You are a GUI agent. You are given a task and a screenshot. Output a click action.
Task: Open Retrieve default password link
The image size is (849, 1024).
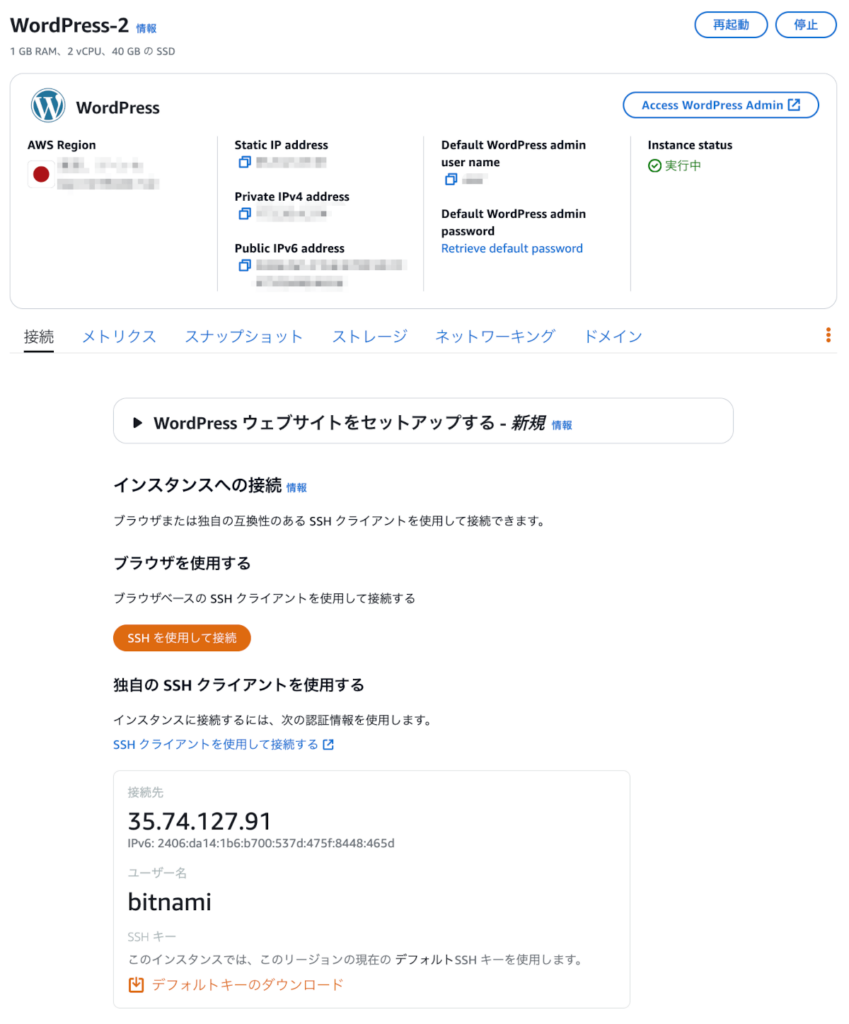[x=512, y=248]
